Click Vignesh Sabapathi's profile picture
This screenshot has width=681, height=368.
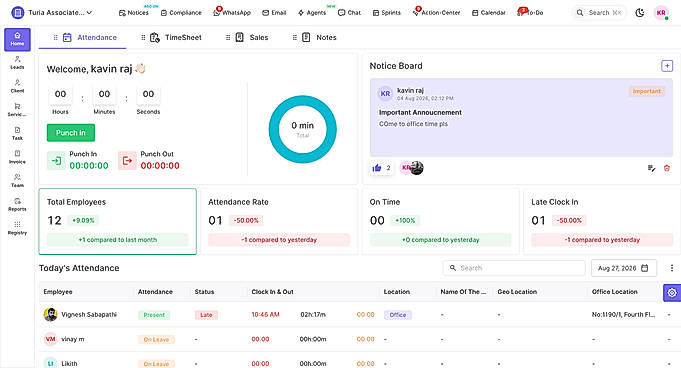tap(50, 314)
